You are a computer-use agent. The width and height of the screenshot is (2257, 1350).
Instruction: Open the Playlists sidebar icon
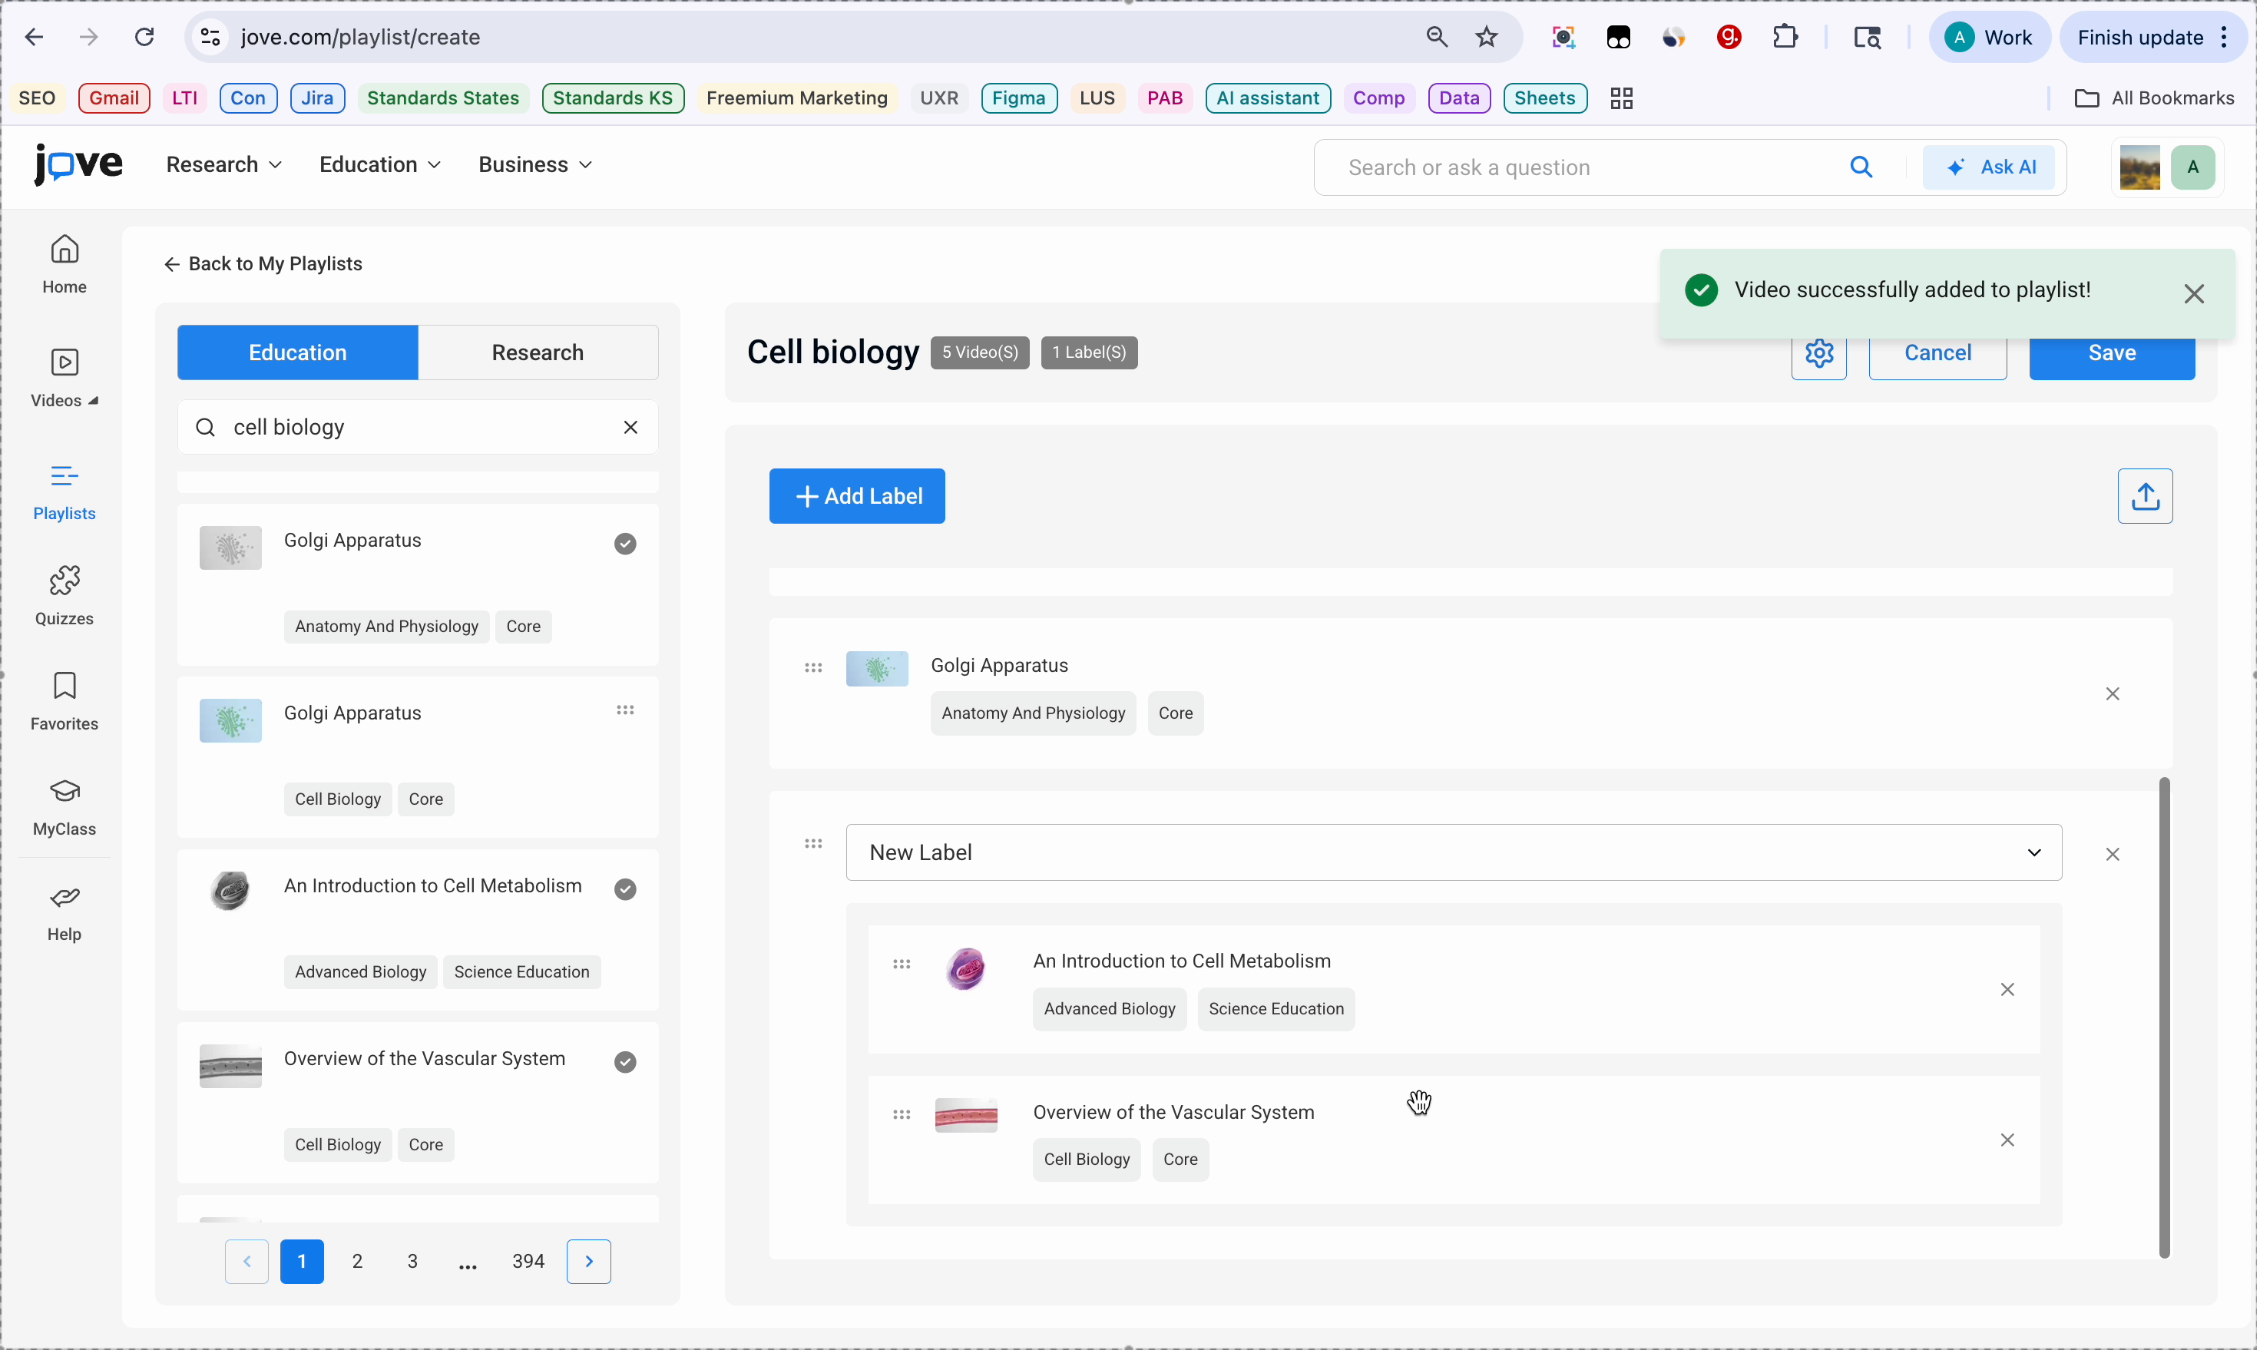point(65,491)
